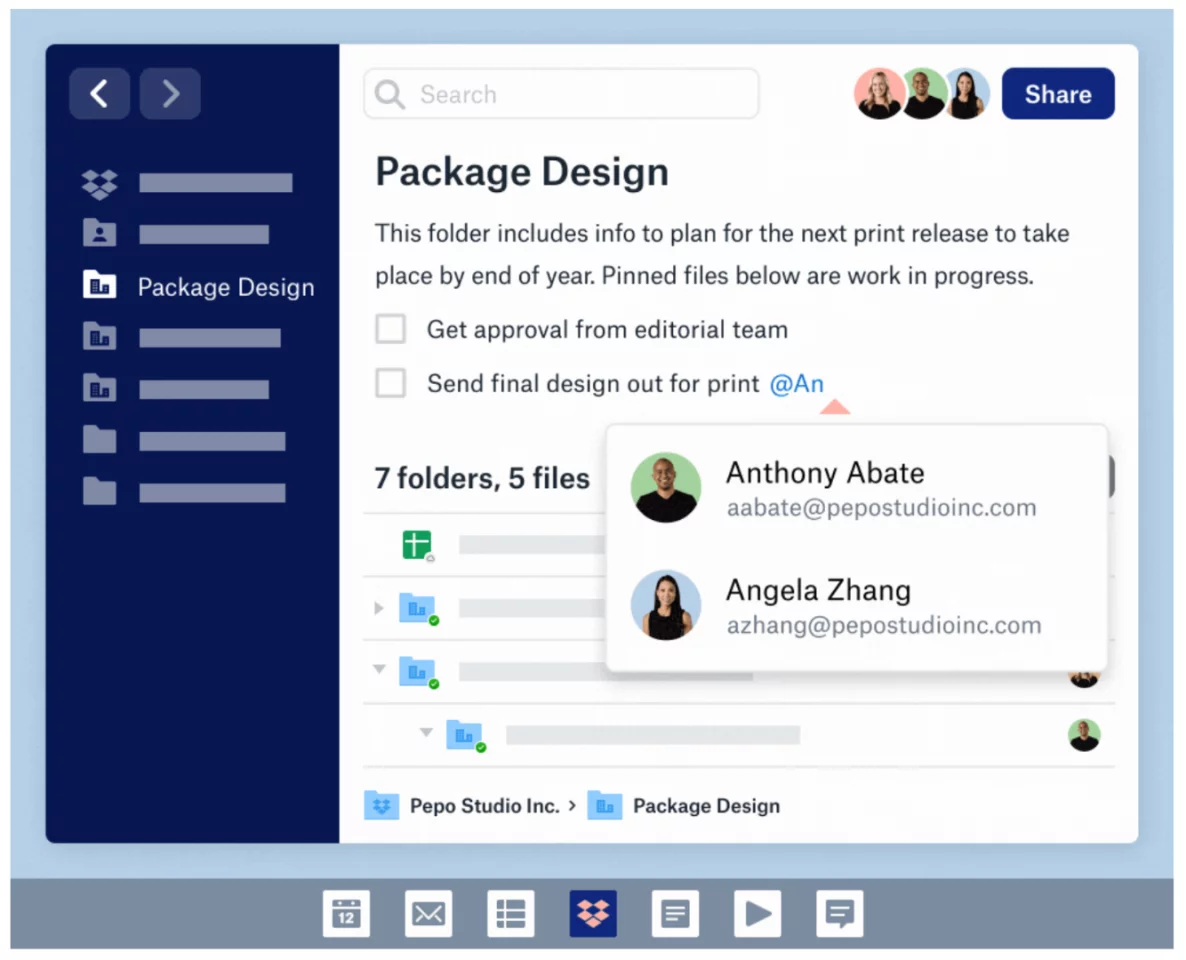Check the 'Get approval from editorial team' checkbox

(390, 329)
